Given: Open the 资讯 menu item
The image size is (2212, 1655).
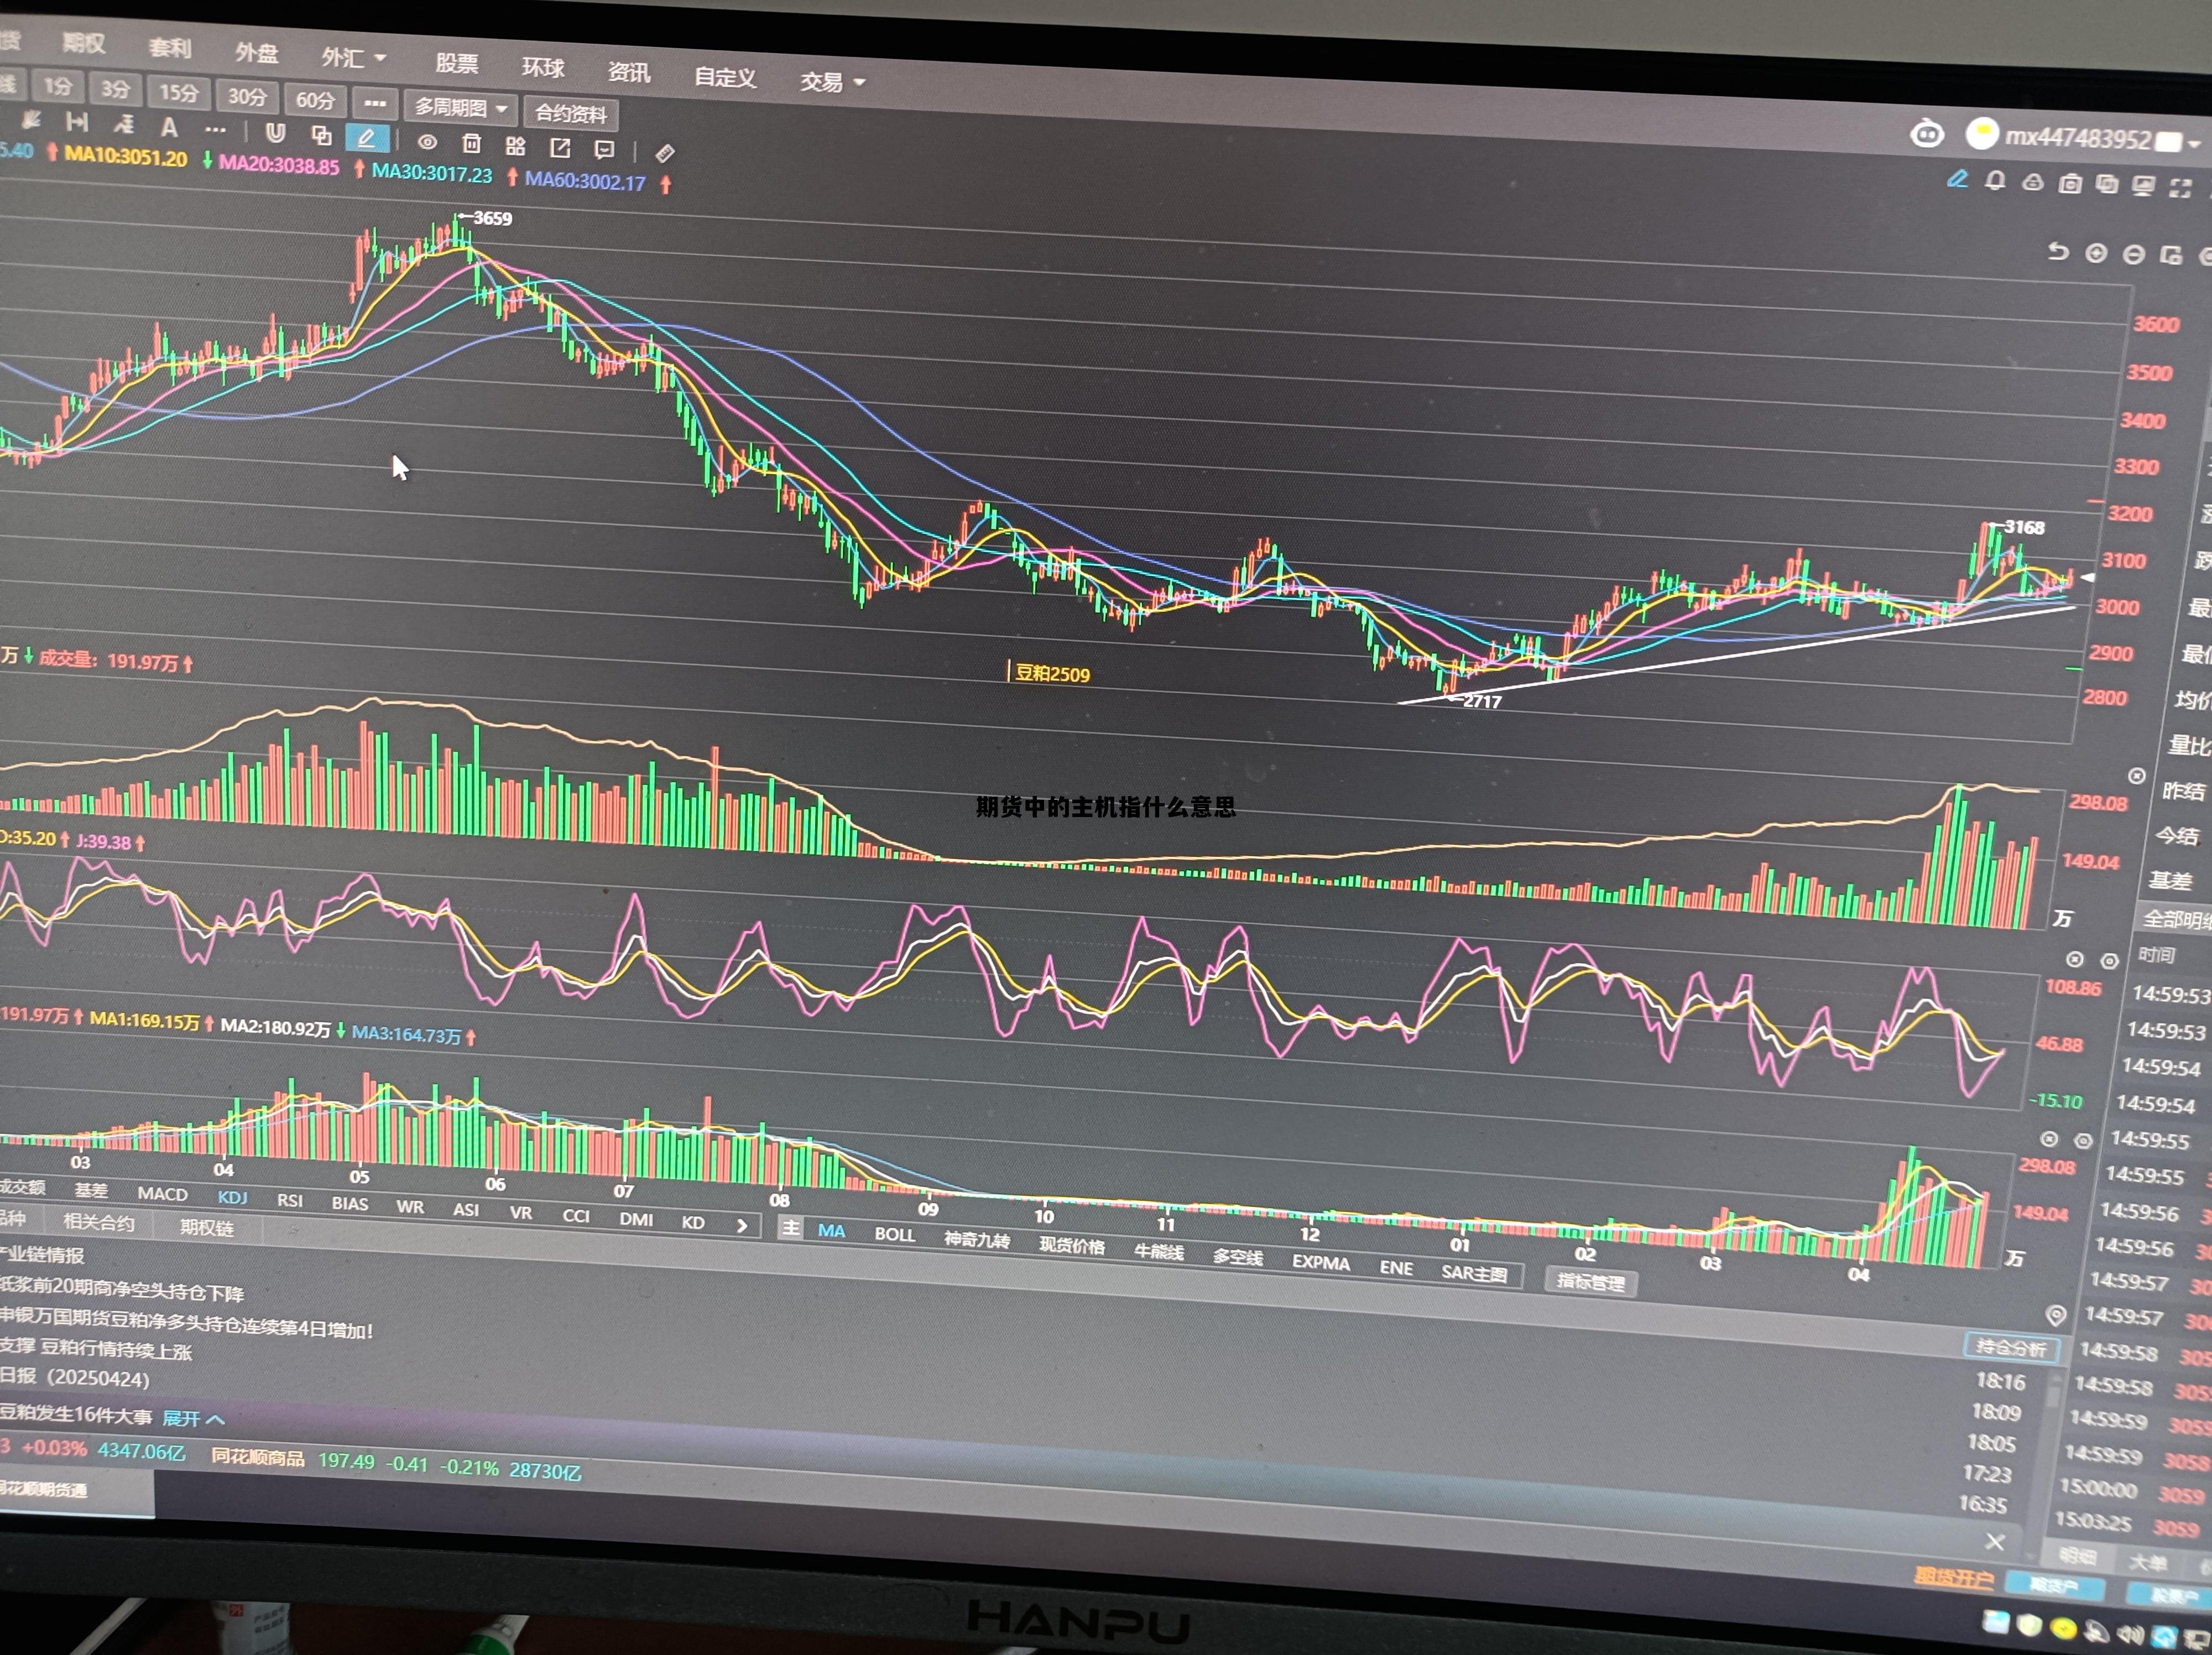Looking at the screenshot, I should (628, 72).
